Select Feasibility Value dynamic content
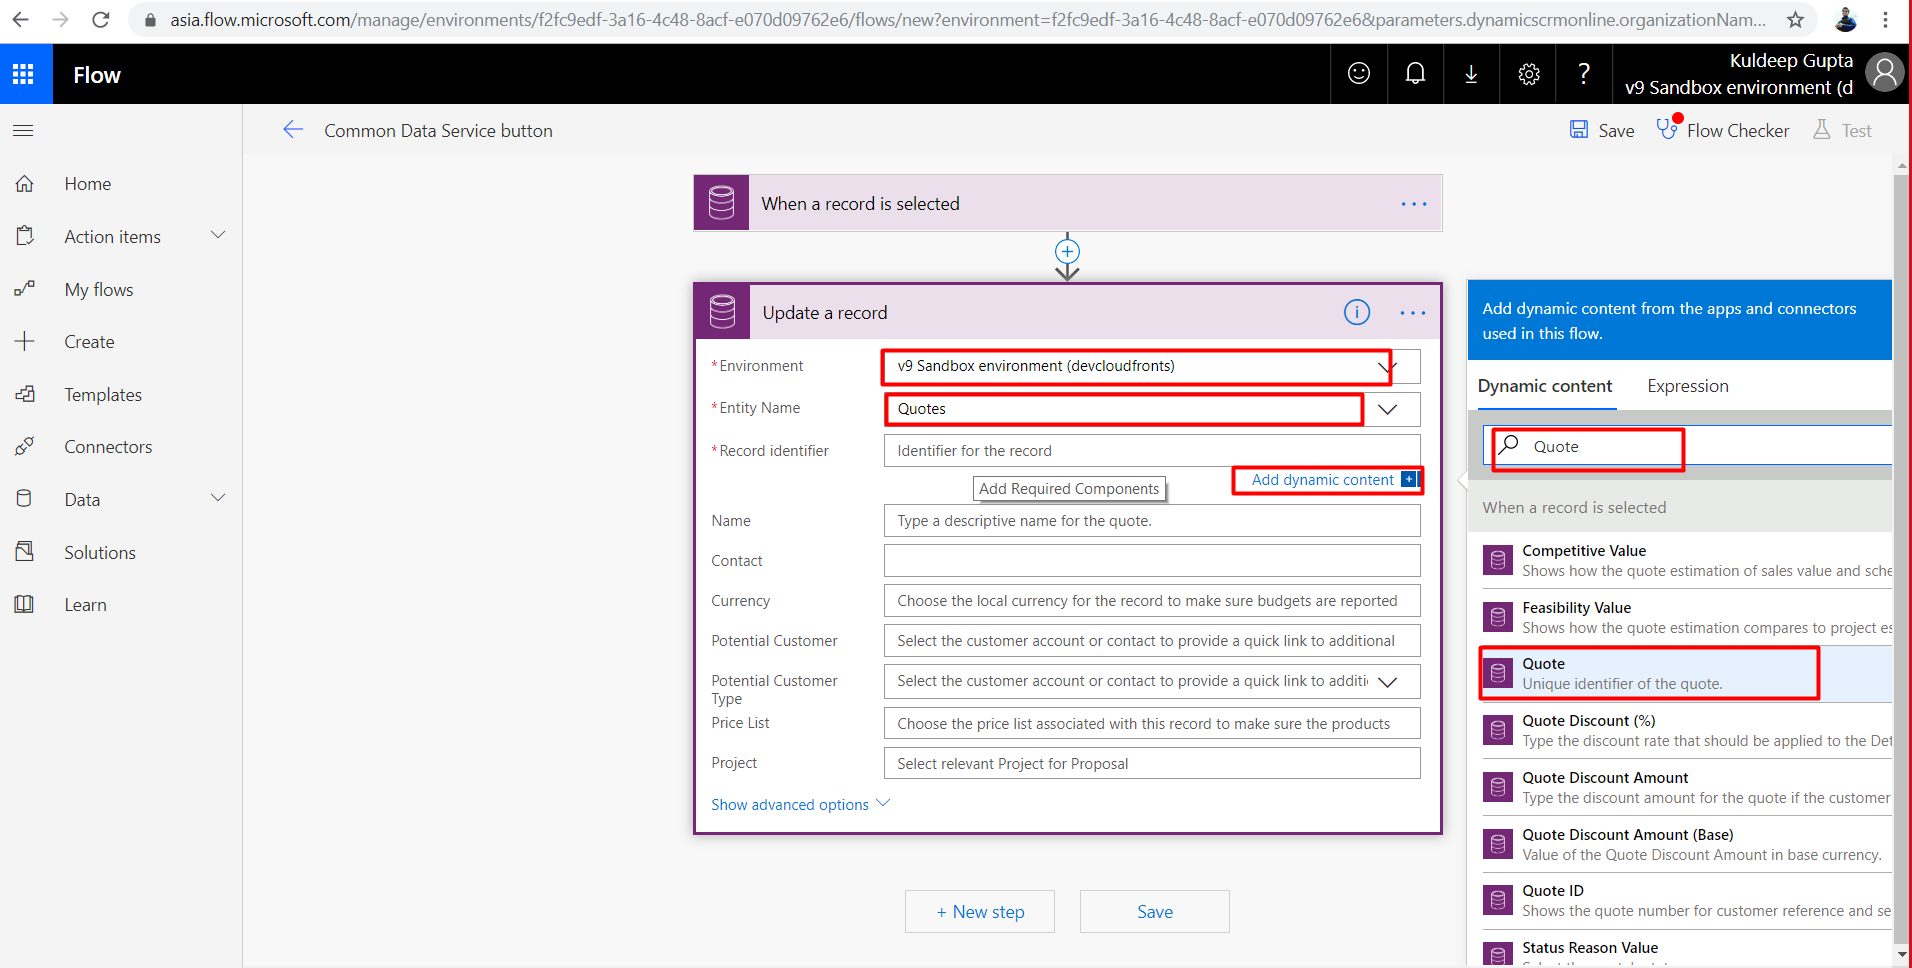This screenshot has height=968, width=1912. coord(1686,618)
